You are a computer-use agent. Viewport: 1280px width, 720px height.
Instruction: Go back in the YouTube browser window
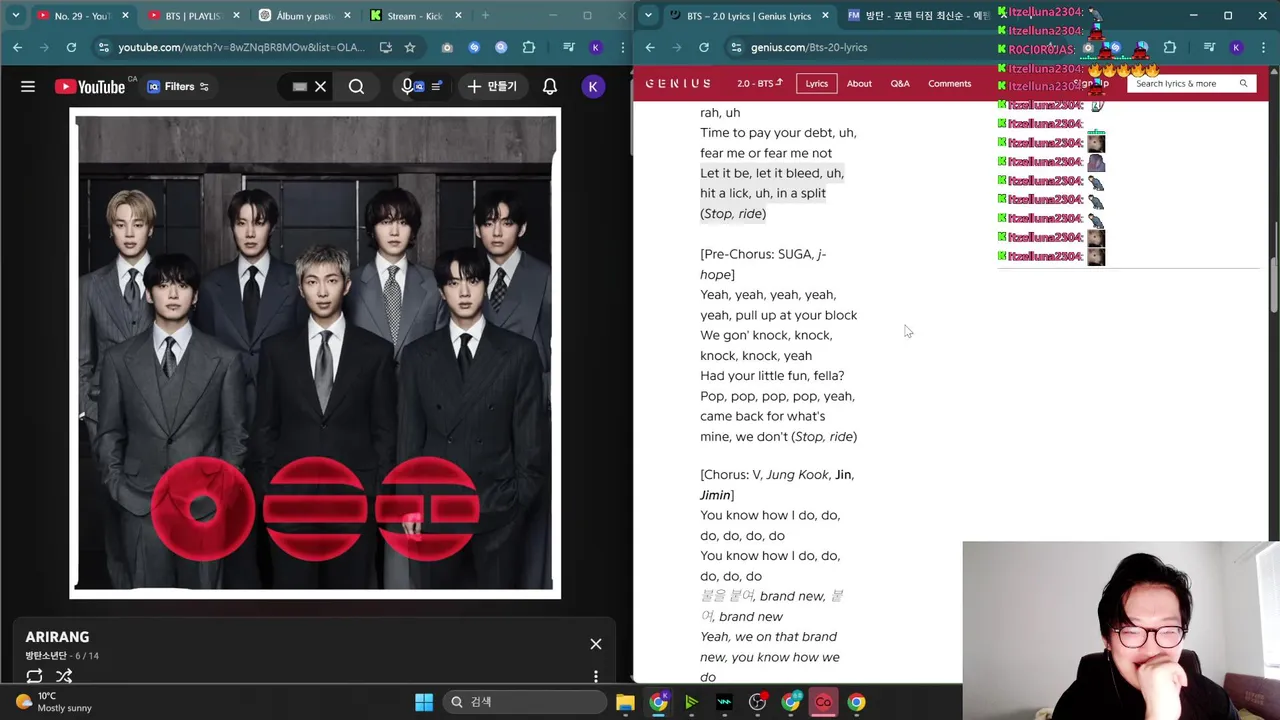point(17,47)
